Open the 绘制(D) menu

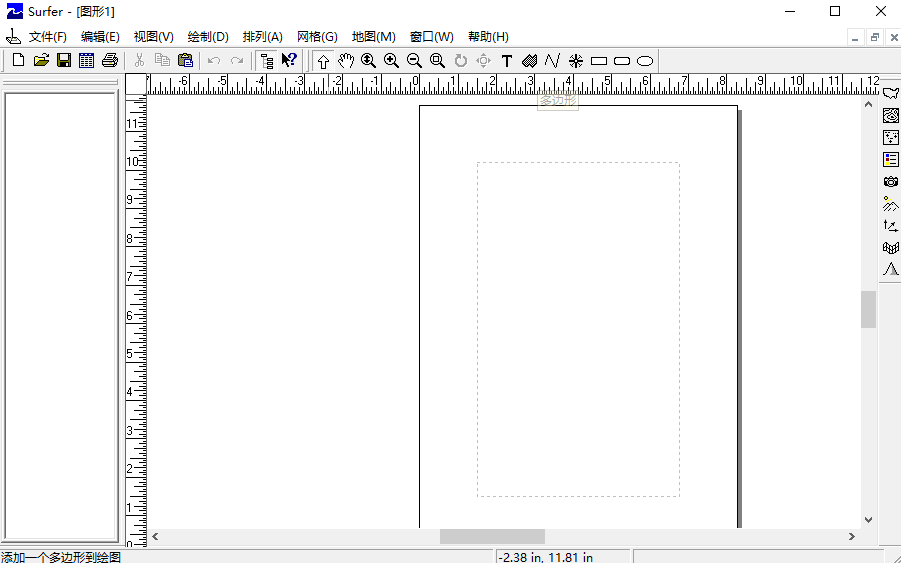208,37
